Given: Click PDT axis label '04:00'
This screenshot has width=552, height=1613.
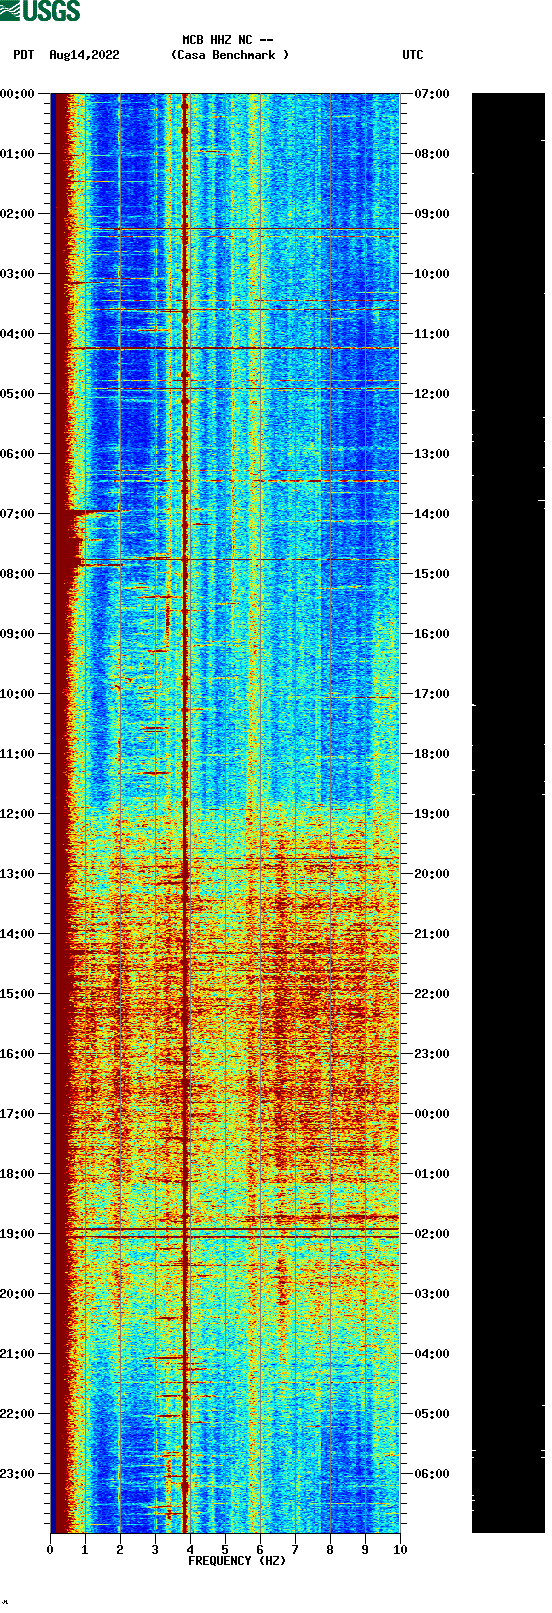Looking at the screenshot, I should coord(17,334).
